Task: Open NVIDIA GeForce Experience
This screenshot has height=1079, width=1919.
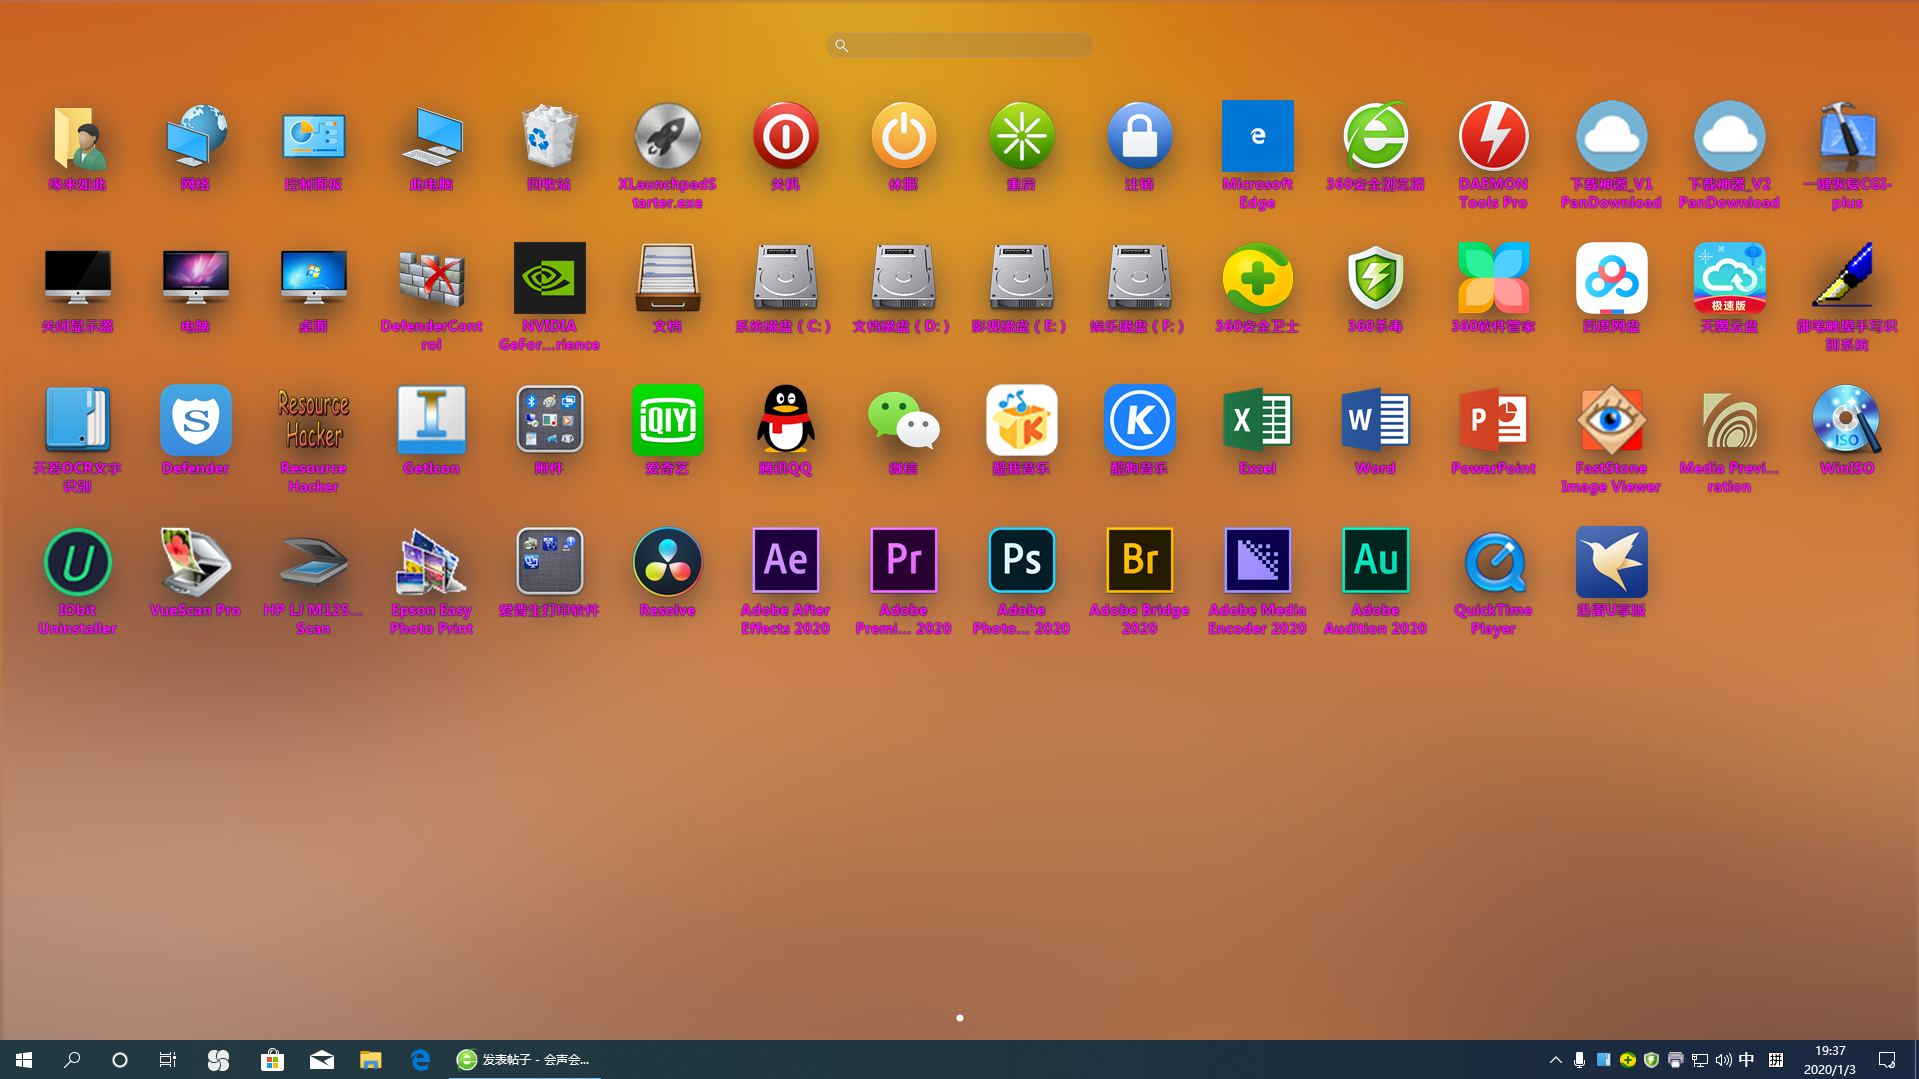Action: [x=549, y=278]
